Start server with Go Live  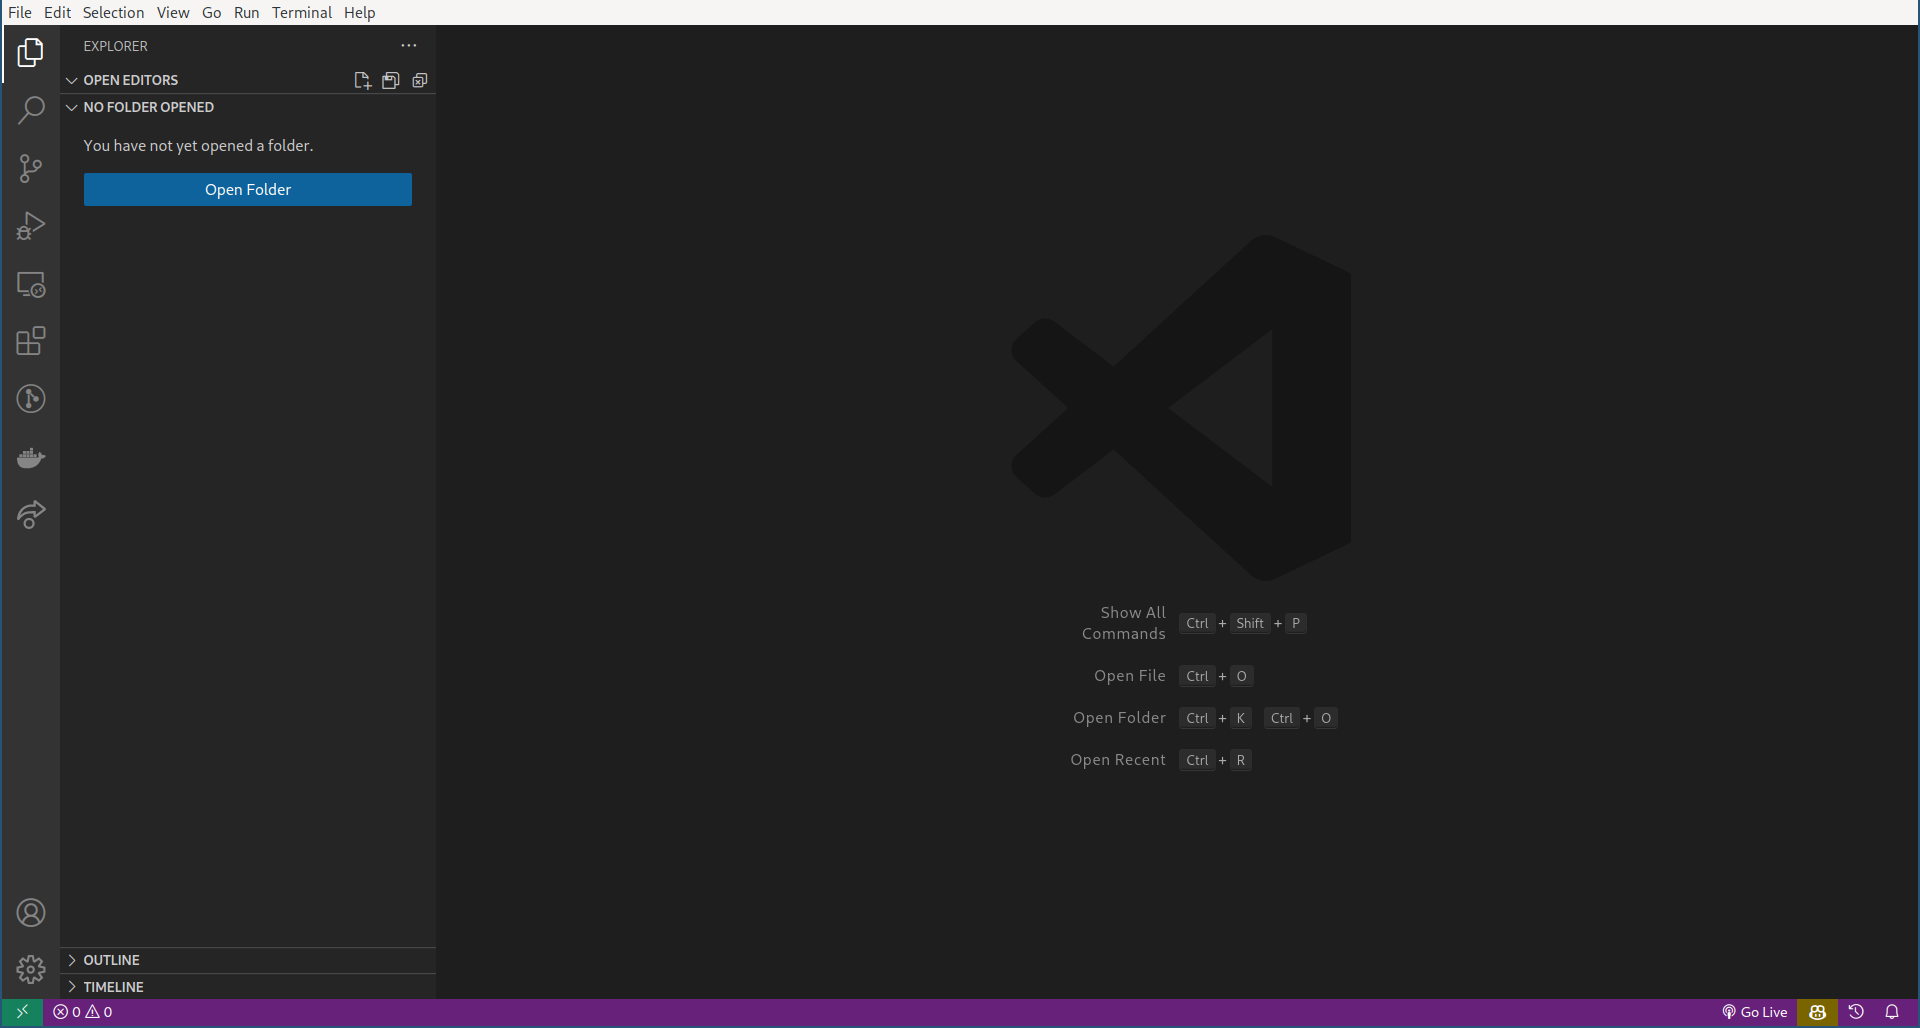click(1754, 1012)
